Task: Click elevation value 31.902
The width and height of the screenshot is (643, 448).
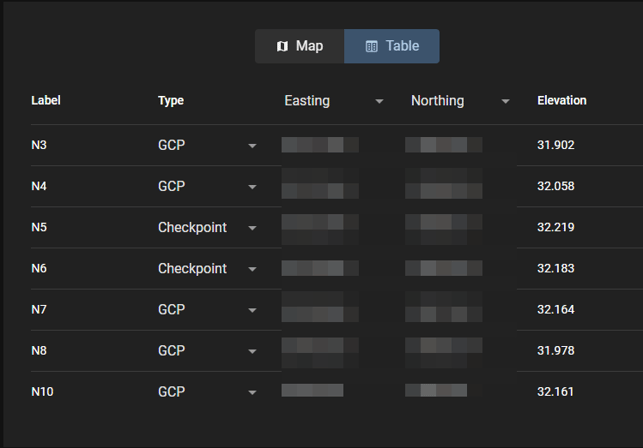Action: (556, 145)
